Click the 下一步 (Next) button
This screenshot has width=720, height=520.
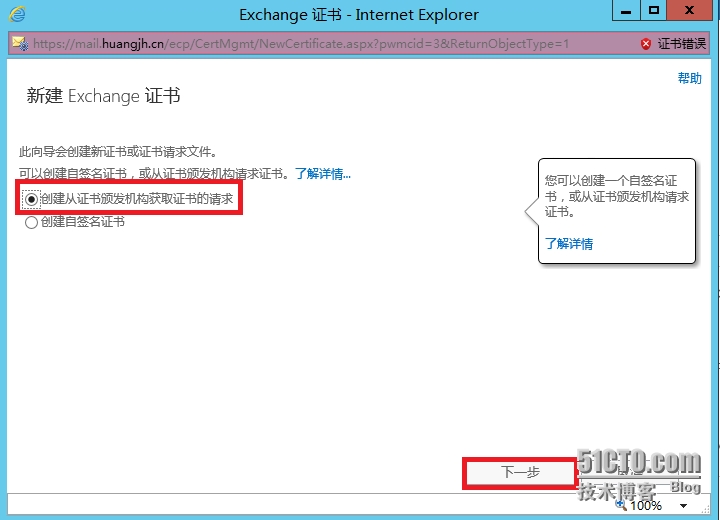[x=520, y=472]
